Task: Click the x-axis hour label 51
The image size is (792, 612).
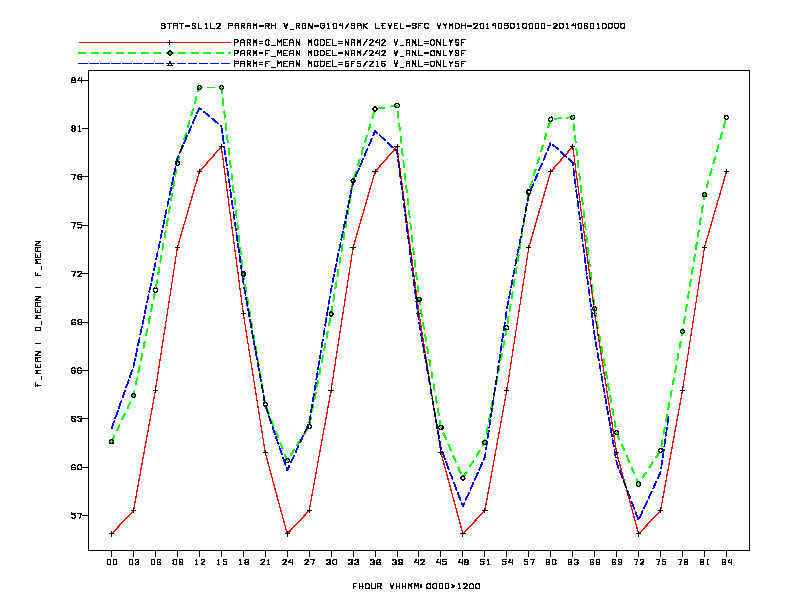Action: [485, 562]
